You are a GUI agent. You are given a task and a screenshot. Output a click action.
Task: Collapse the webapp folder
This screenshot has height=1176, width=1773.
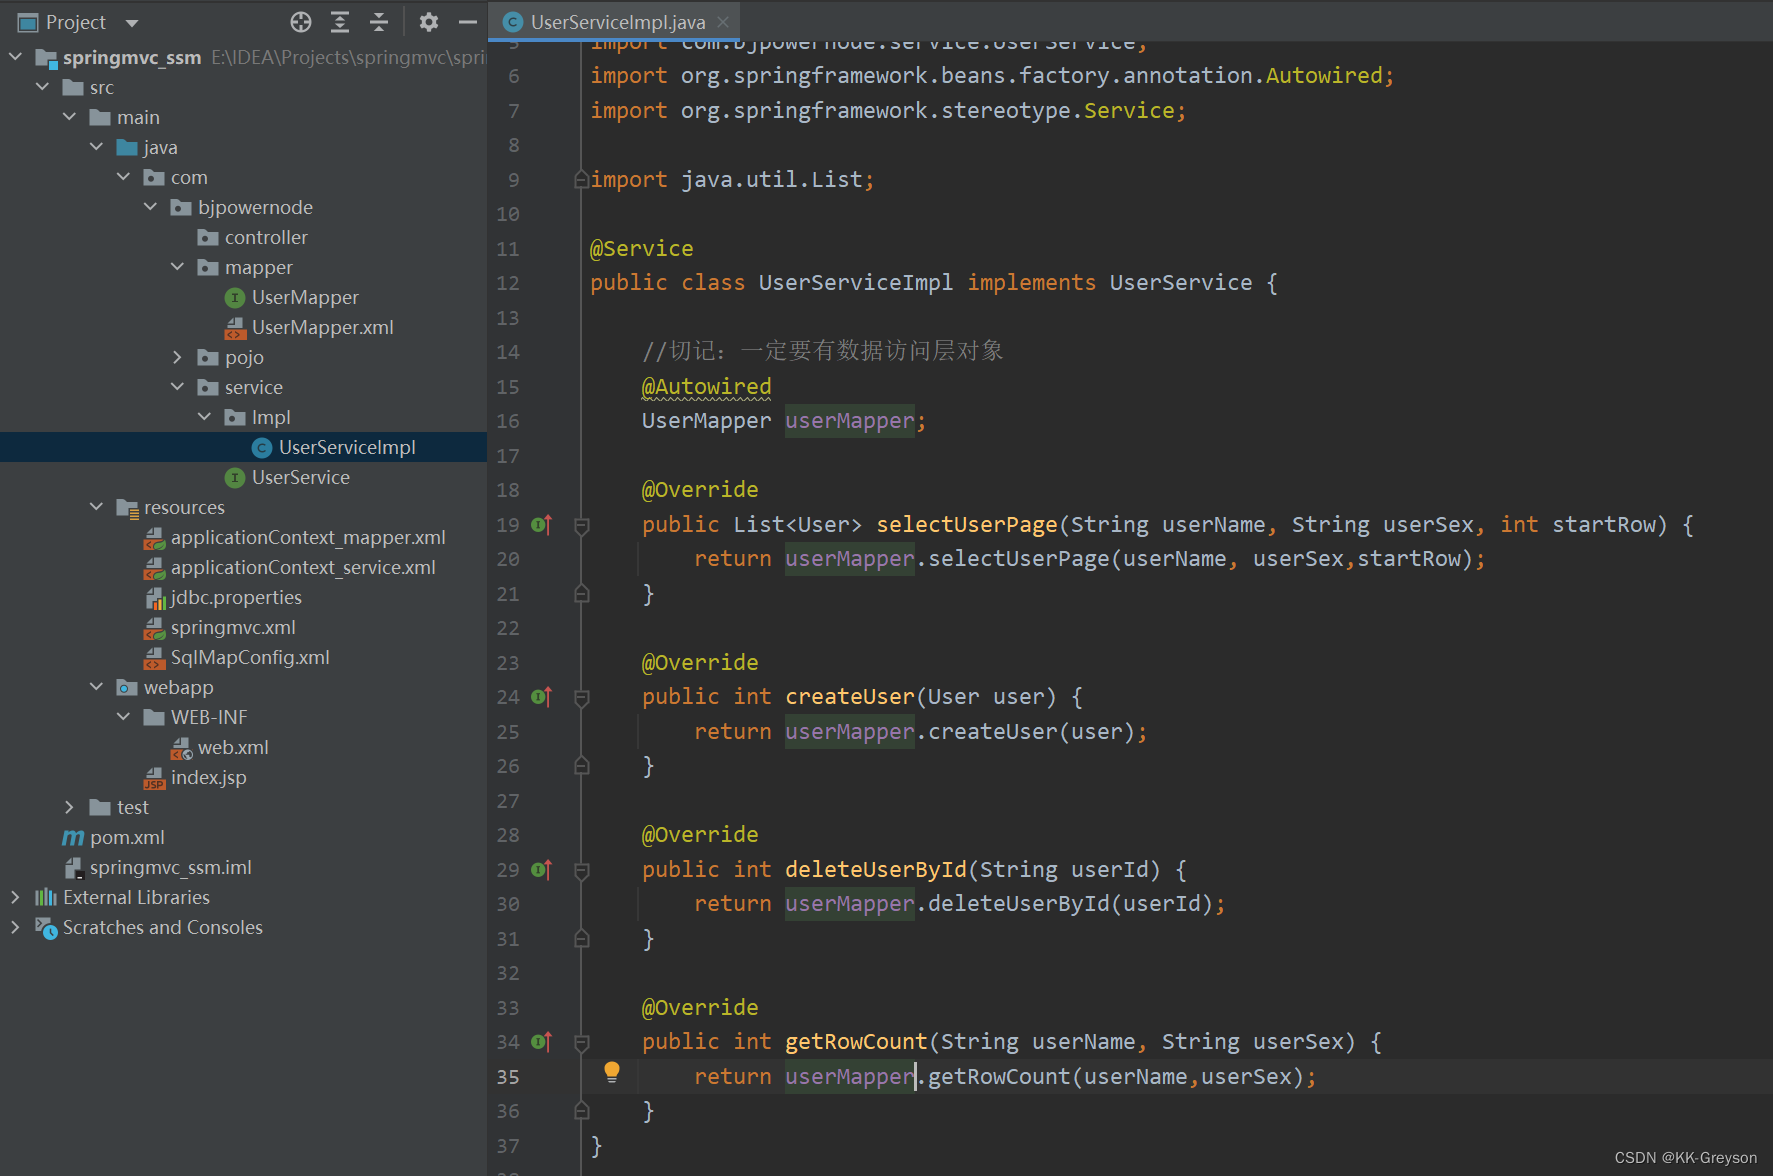click(96, 687)
